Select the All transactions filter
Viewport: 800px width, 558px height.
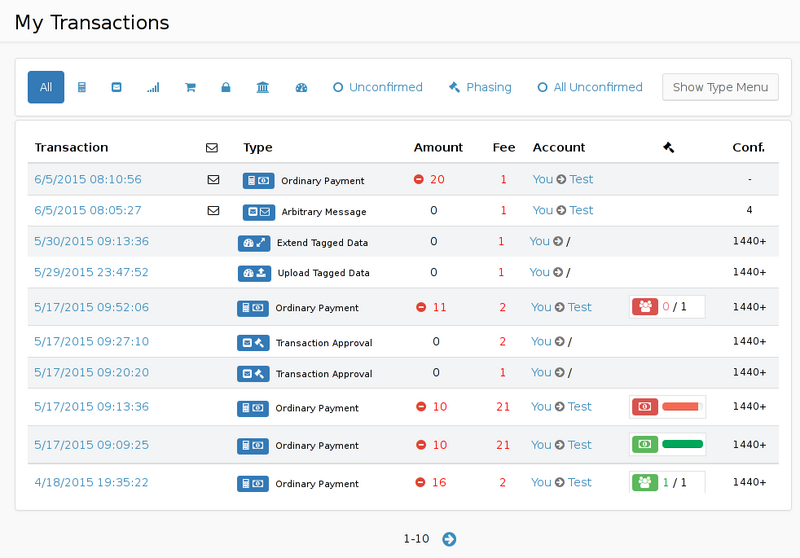(x=46, y=87)
